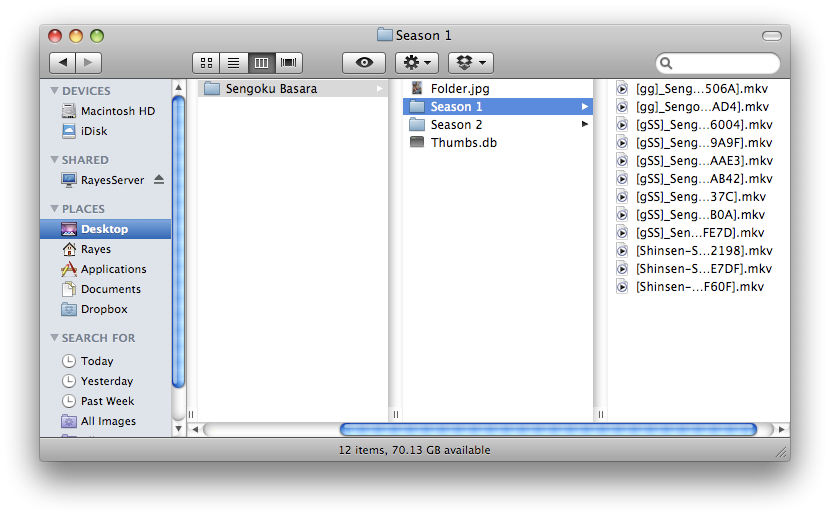
Task: Select [gSS]_Seng...AB42].mkv file
Action: [x=699, y=178]
